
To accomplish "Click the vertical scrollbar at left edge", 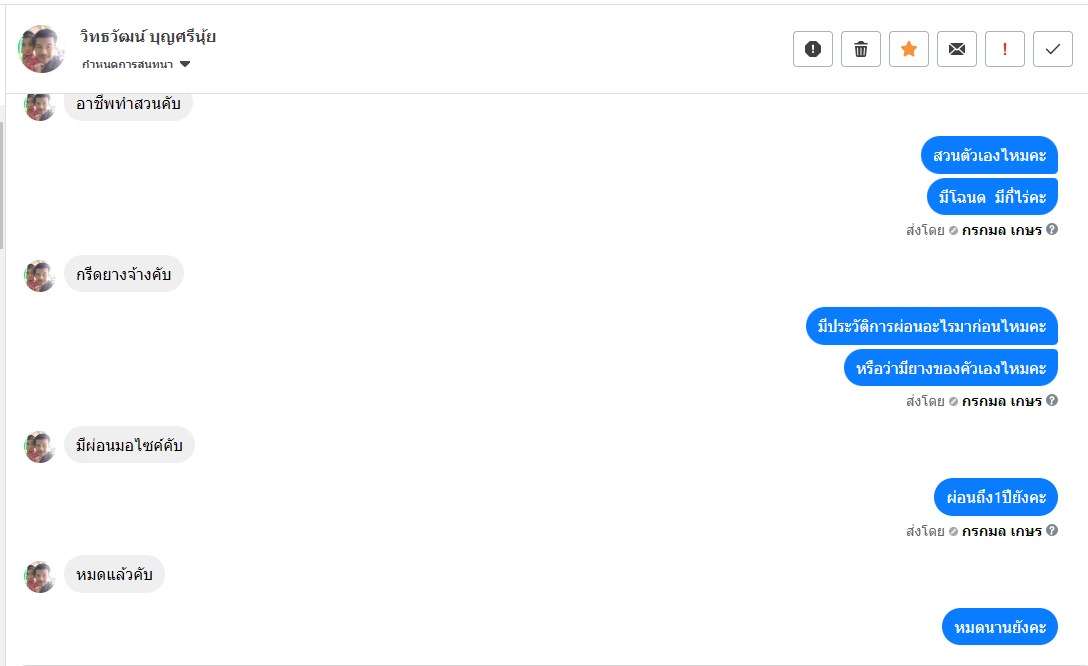I will pos(2,185).
